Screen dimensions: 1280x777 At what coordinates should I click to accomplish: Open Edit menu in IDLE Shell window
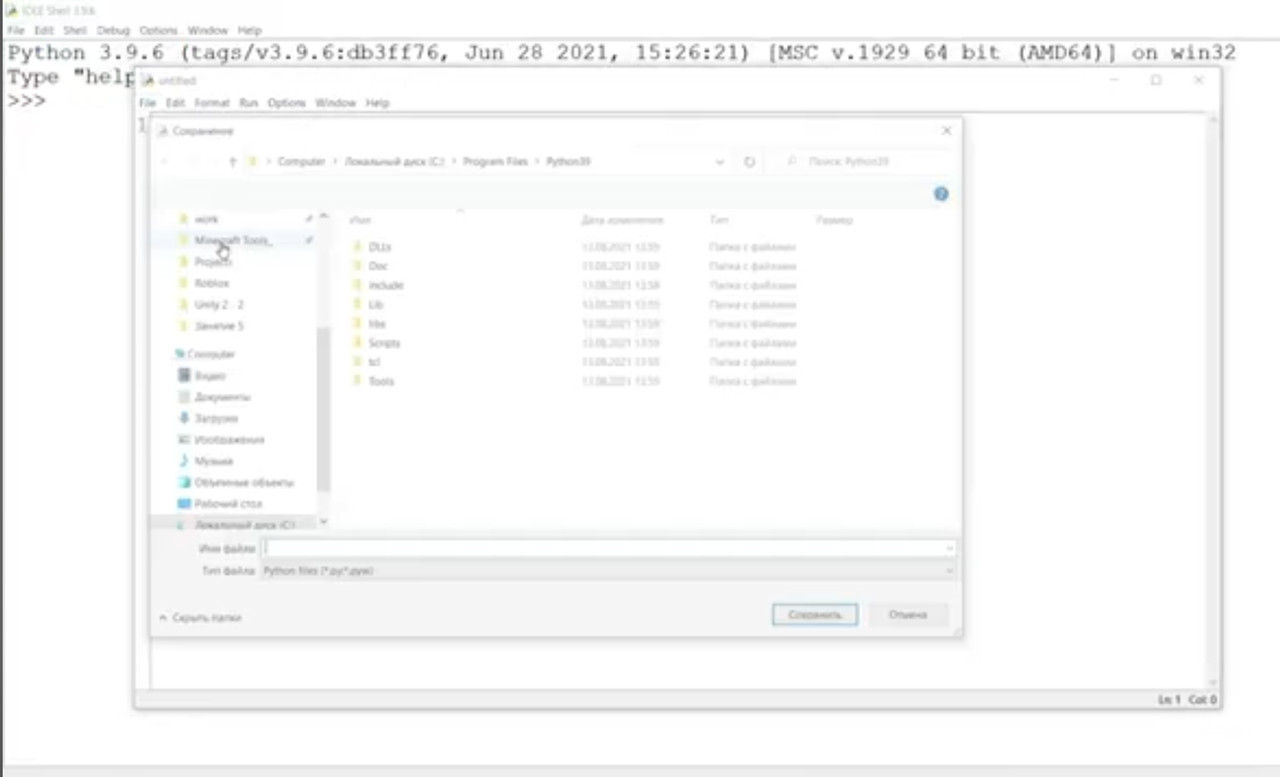(44, 31)
